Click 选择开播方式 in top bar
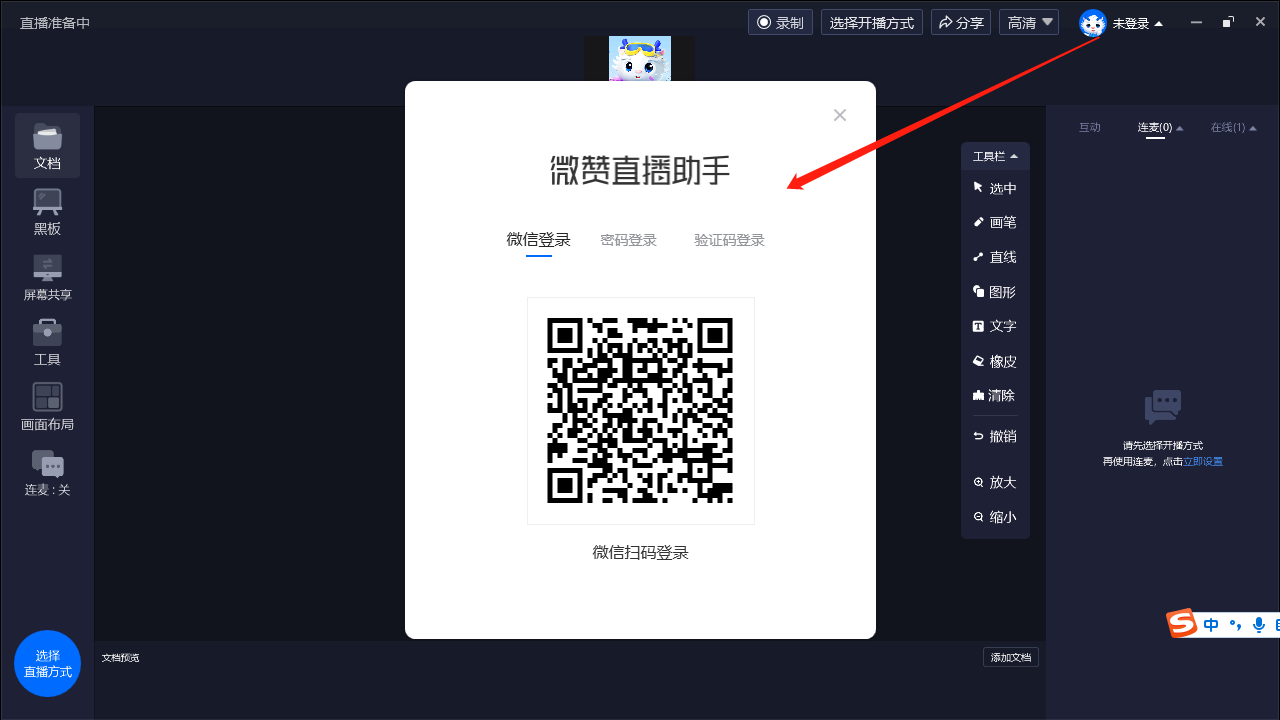 872,22
